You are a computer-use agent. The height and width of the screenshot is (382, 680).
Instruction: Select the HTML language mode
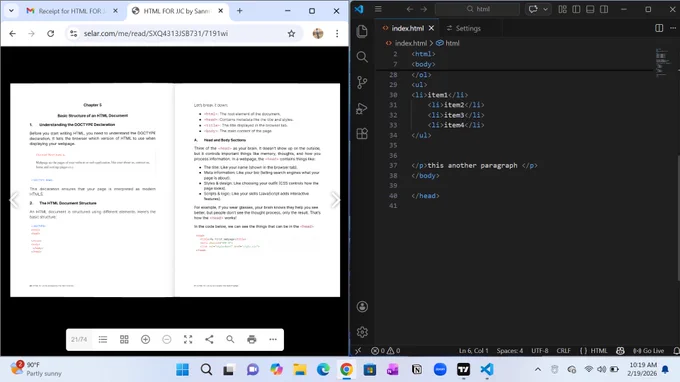pyautogui.click(x=594, y=351)
